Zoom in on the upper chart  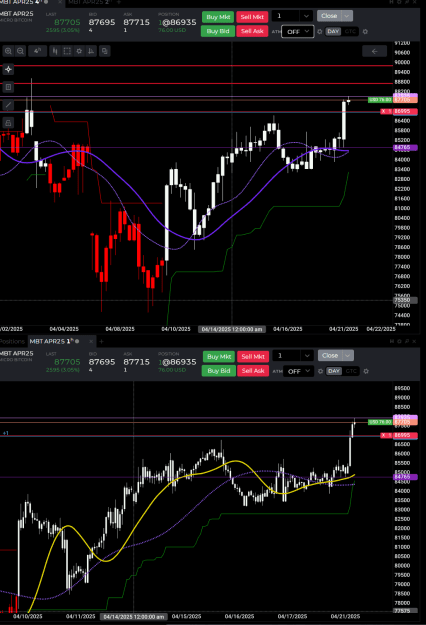[8, 51]
